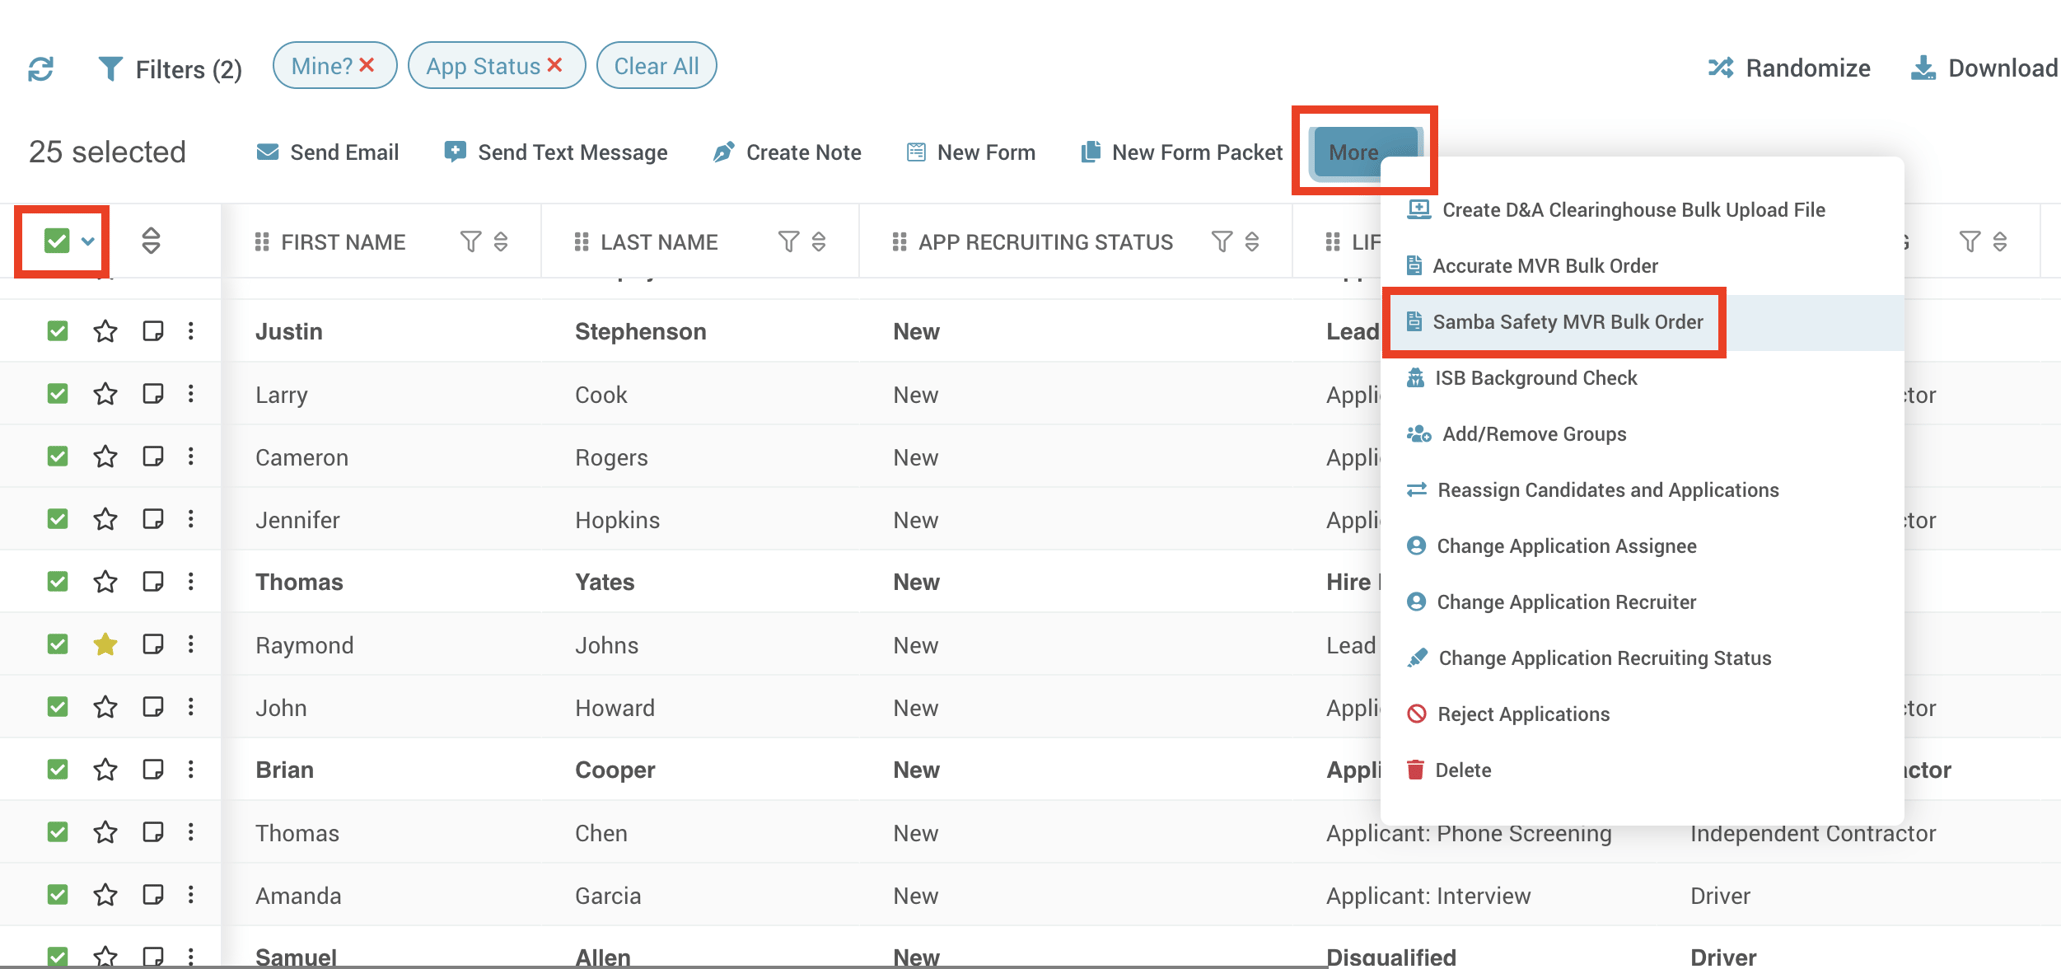2061x969 pixels.
Task: Click the Randomize shuffle icon
Action: 1718,67
